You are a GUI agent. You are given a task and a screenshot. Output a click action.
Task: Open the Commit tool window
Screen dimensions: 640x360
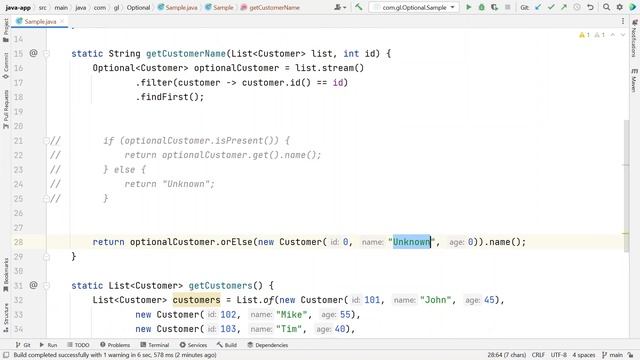click(6, 65)
